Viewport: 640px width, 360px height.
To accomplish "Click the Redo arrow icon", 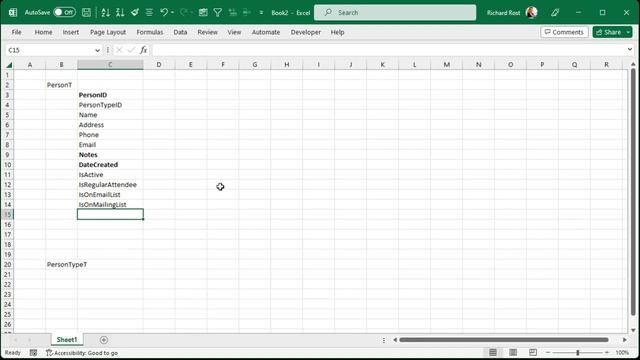I will 184,13.
